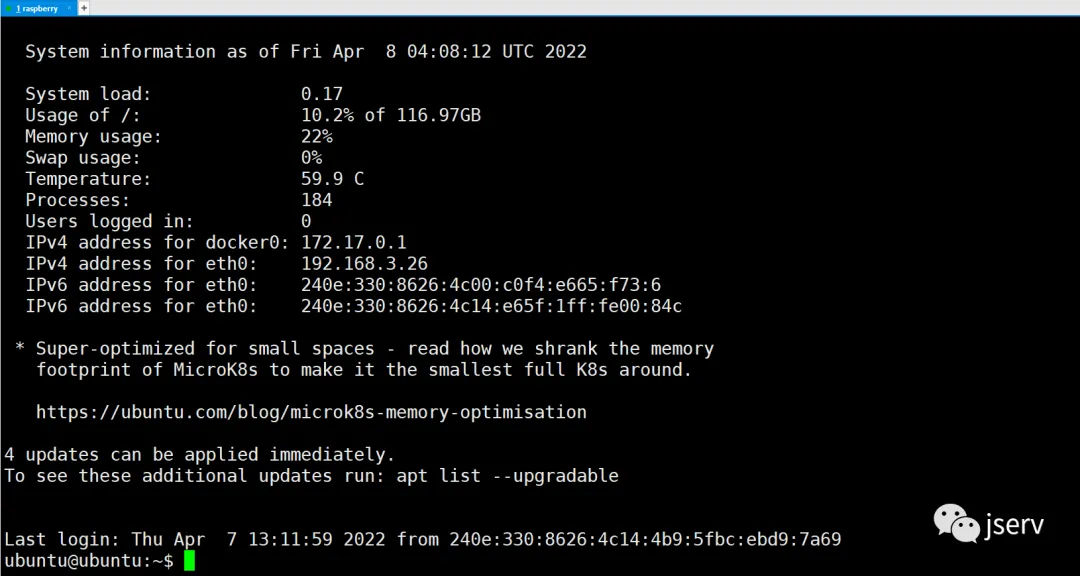This screenshot has width=1080, height=576.
Task: Click the System load value 0.17
Action: point(322,94)
